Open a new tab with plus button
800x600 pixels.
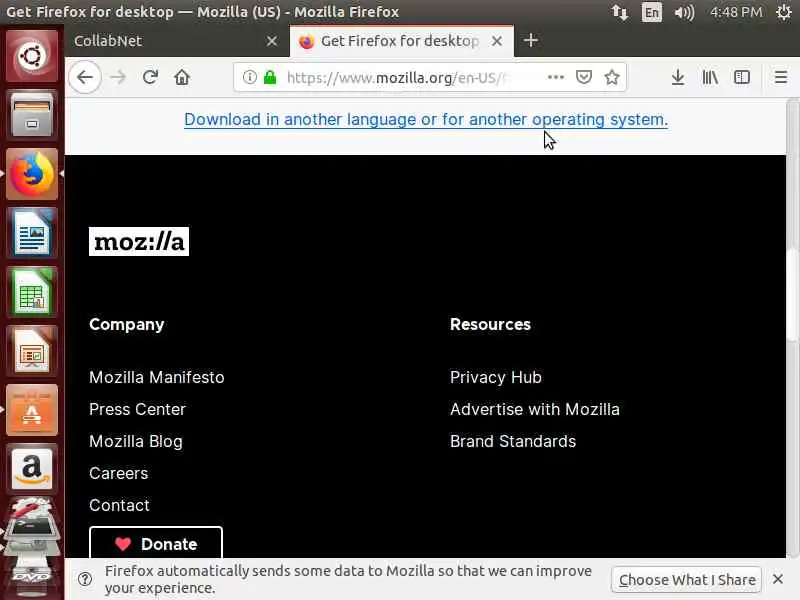click(x=531, y=40)
